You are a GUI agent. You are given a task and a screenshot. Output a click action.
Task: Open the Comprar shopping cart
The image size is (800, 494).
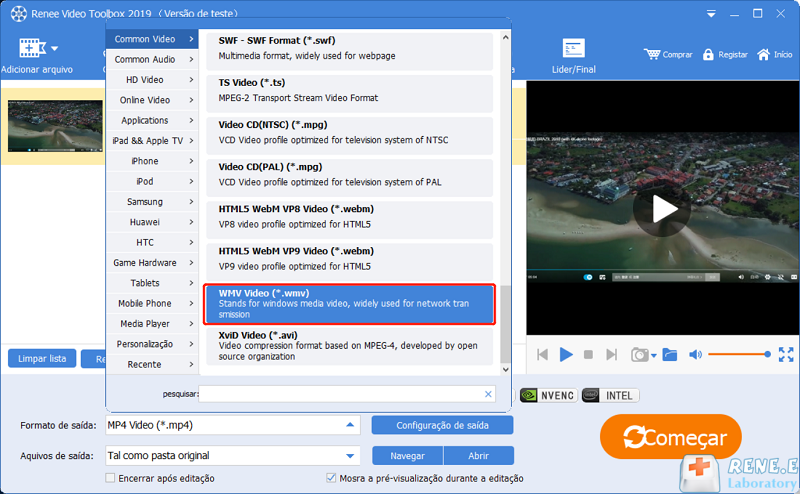pos(668,55)
